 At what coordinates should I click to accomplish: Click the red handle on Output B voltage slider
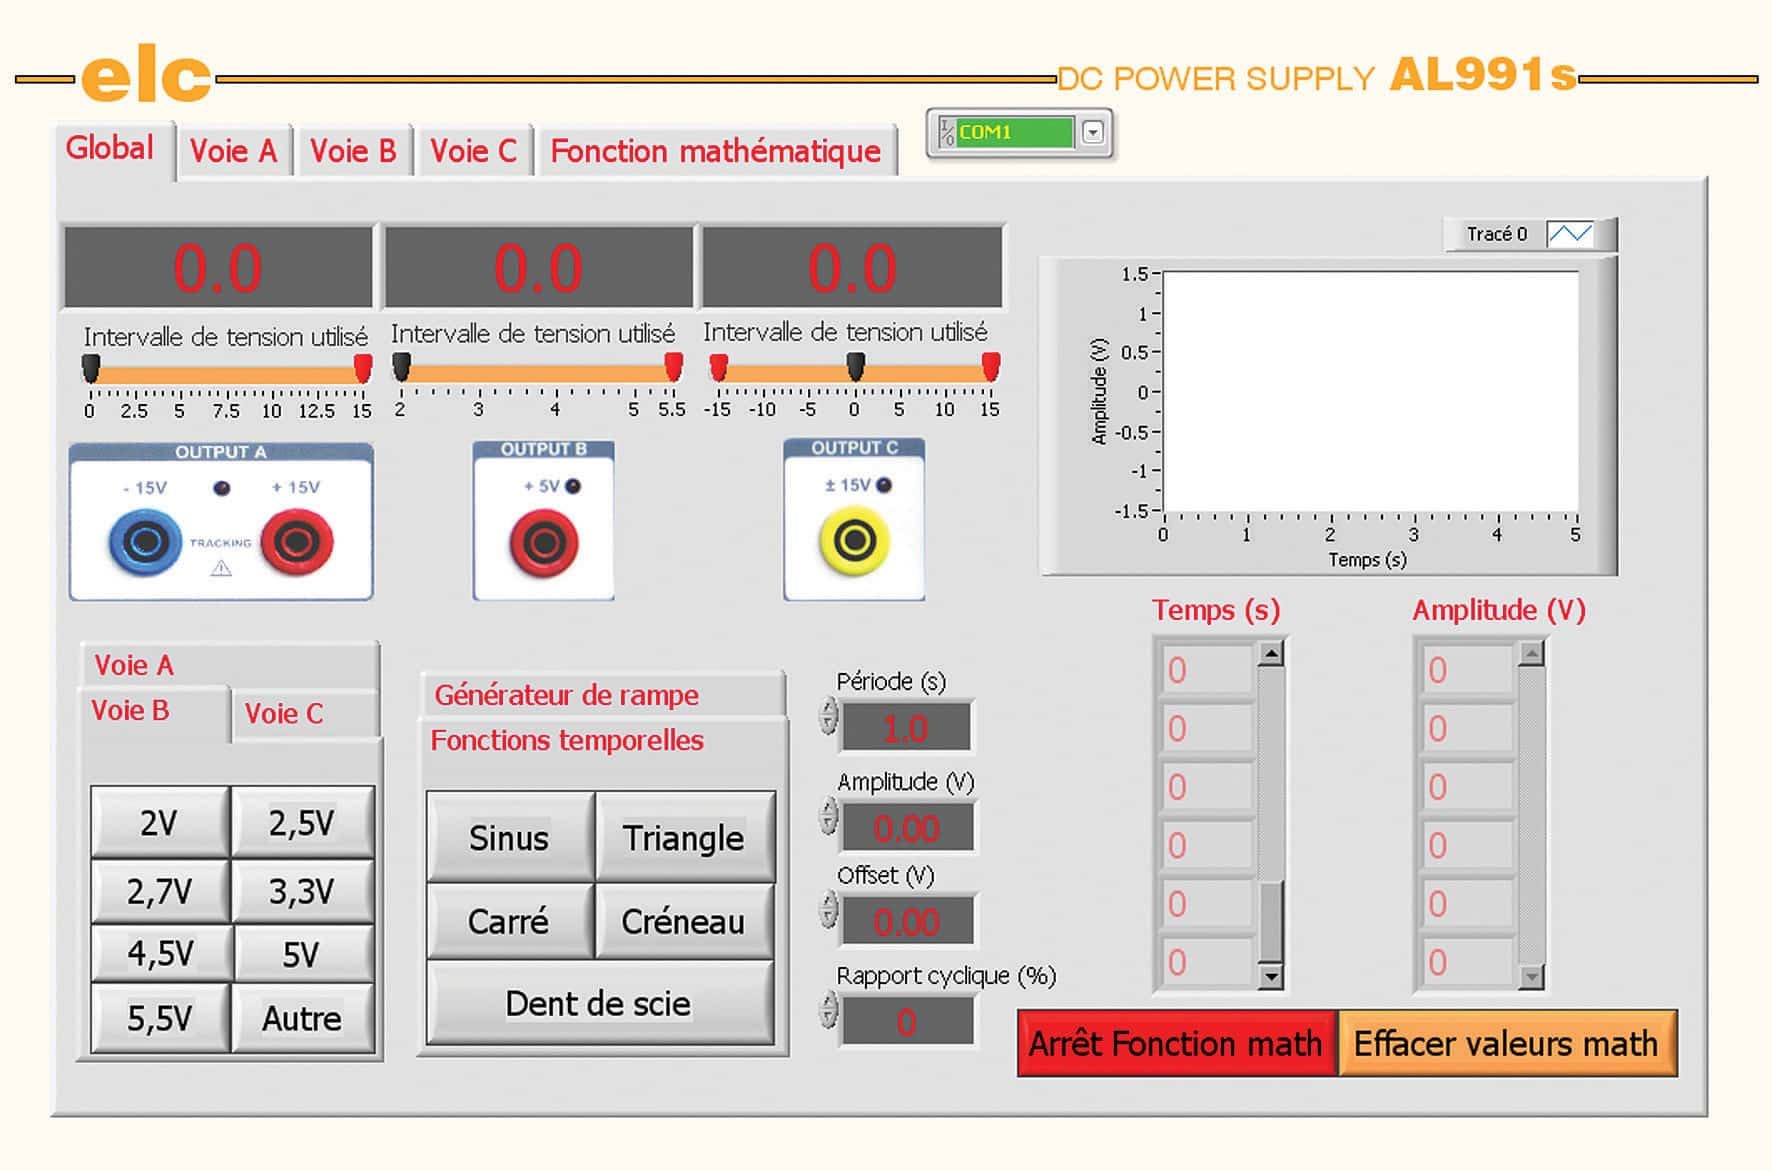674,367
